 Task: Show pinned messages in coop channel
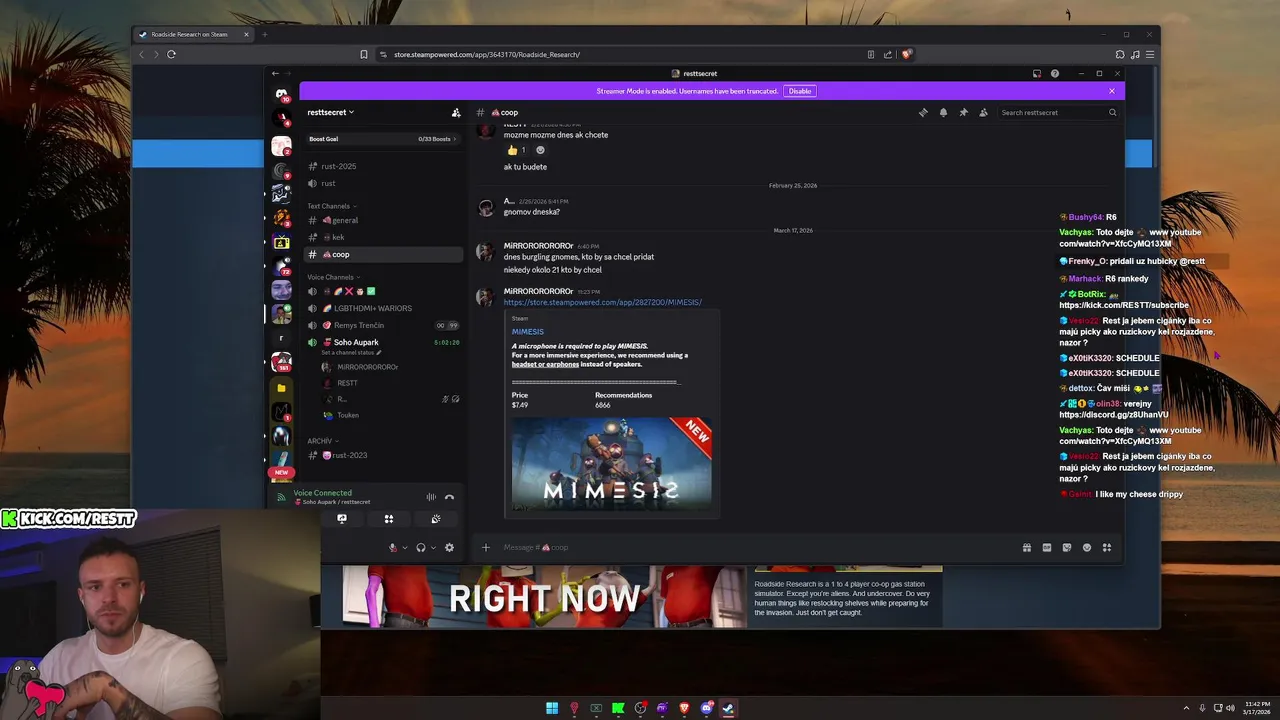pyautogui.click(x=963, y=112)
